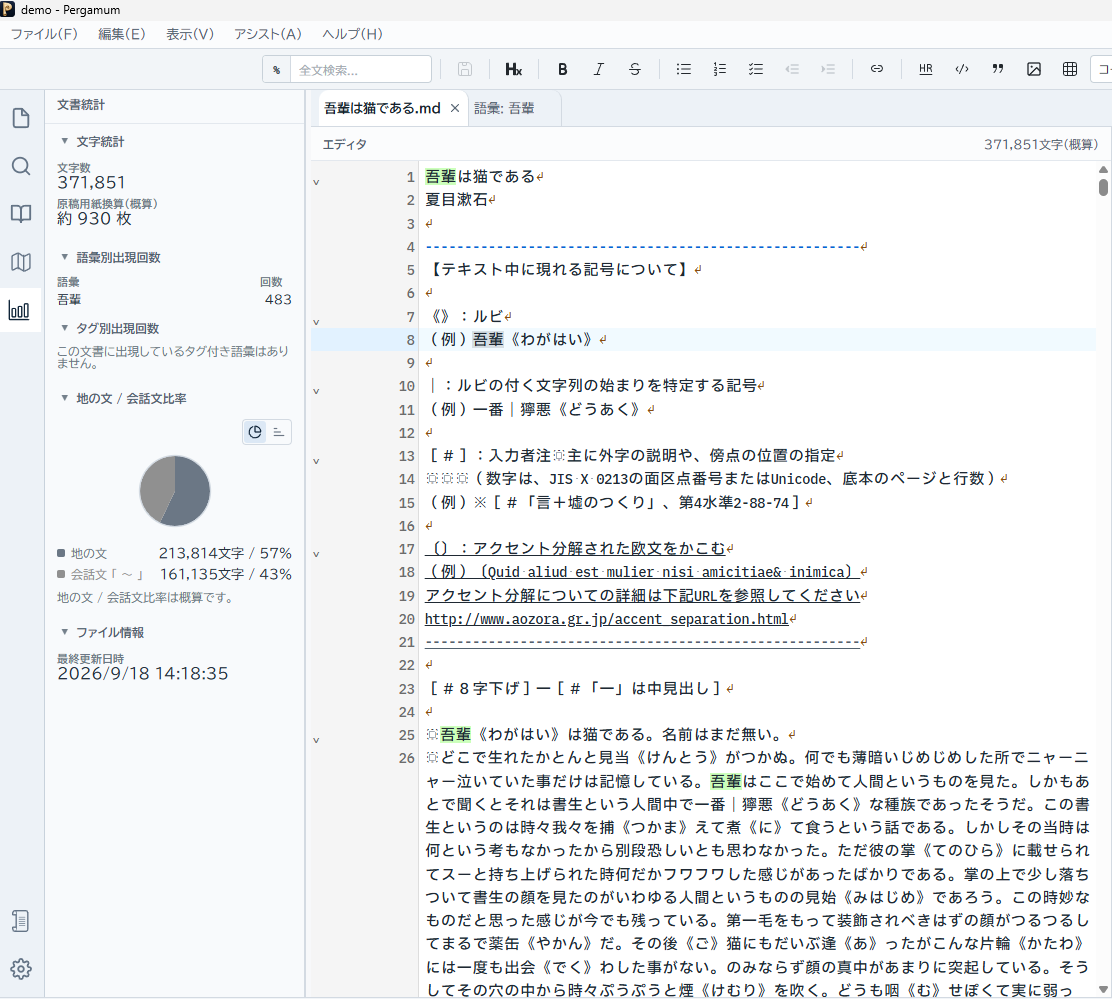The image size is (1112, 999).
Task: Click the 会話文「～」 legend entry
Action: click(174, 574)
